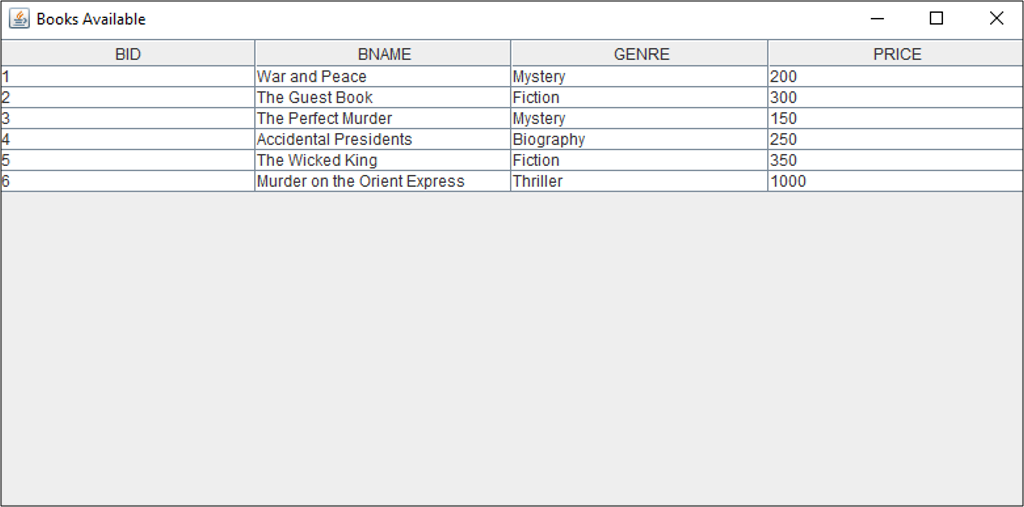Click the PRICE column header
The height and width of the screenshot is (507, 1024).
click(897, 54)
